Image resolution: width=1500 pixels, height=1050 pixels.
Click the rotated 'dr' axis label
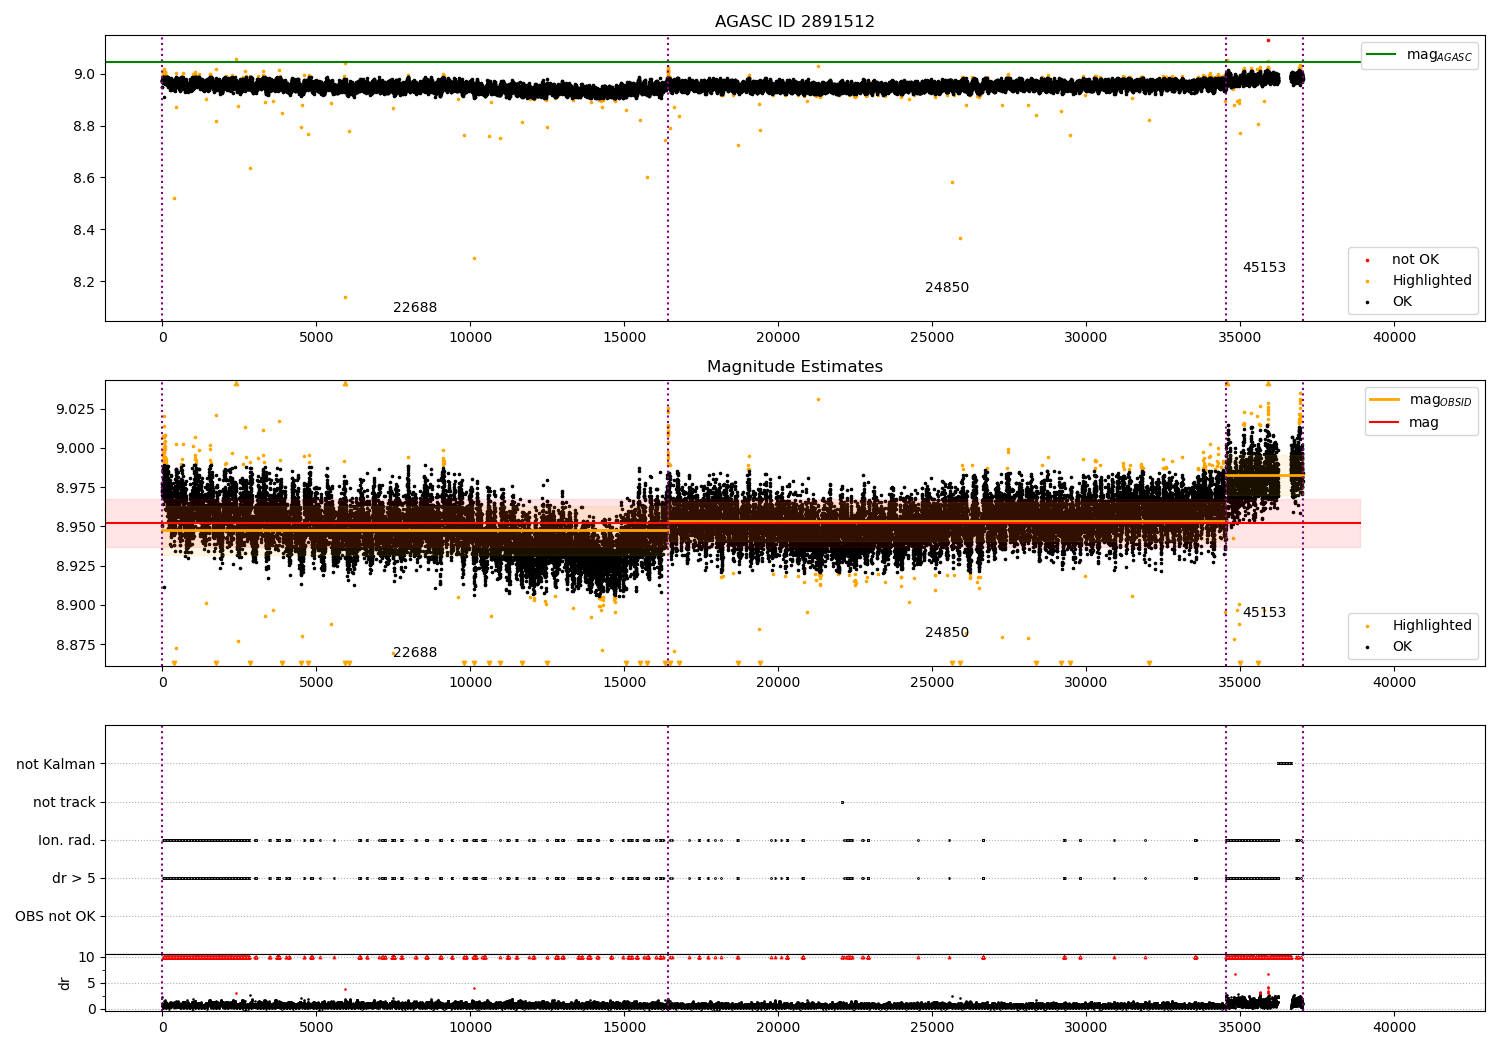[65, 983]
